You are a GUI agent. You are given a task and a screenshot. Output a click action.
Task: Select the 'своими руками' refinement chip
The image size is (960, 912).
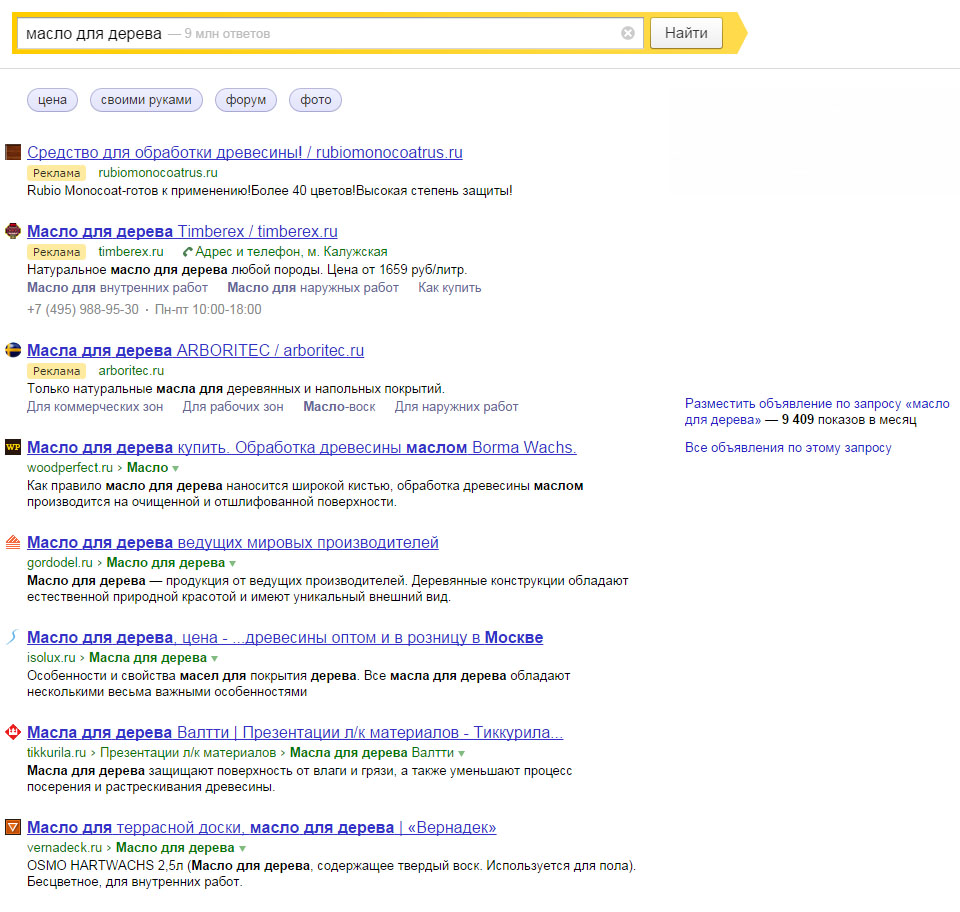coord(146,100)
